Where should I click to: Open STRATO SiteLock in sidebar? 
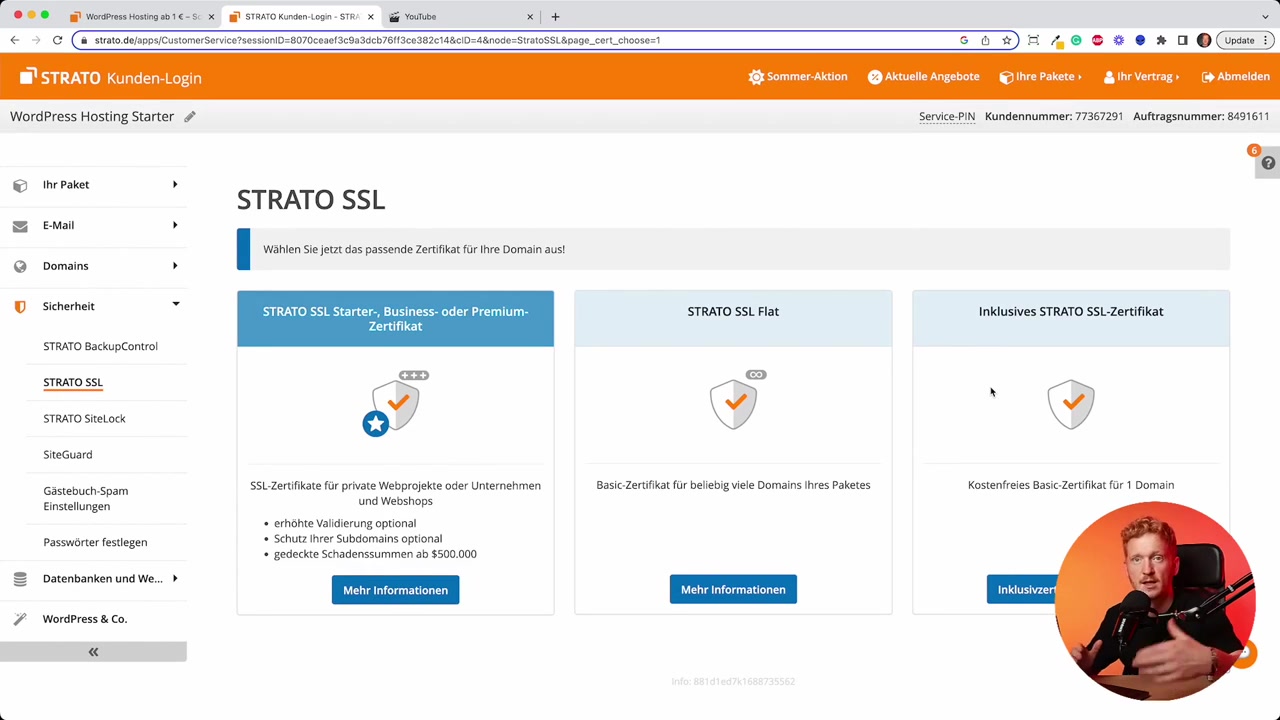click(x=84, y=418)
